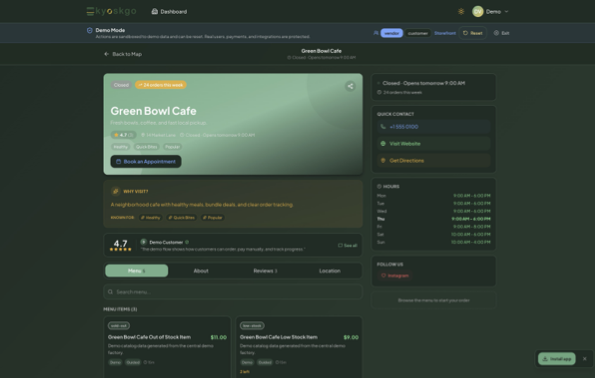Image resolution: width=595 pixels, height=378 pixels.
Task: Open the Storefront link
Action: click(445, 33)
